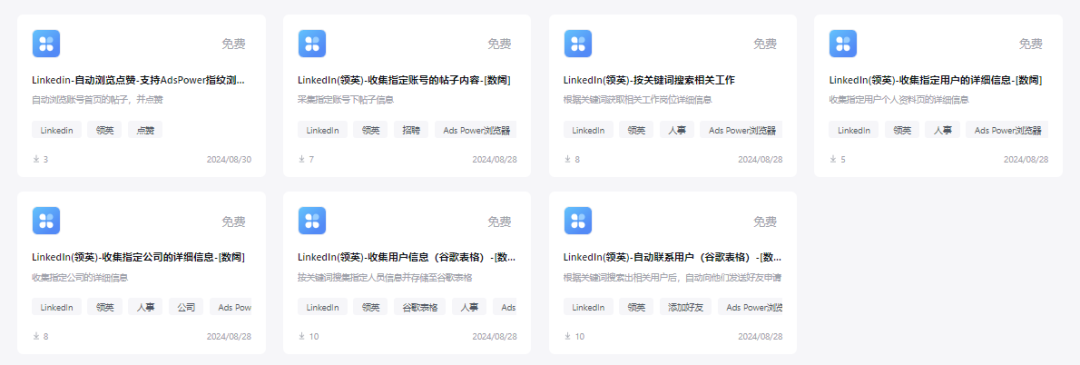Click description 收集指定用户个人资料页的详细信息
The image size is (1080, 365).
[x=899, y=100]
